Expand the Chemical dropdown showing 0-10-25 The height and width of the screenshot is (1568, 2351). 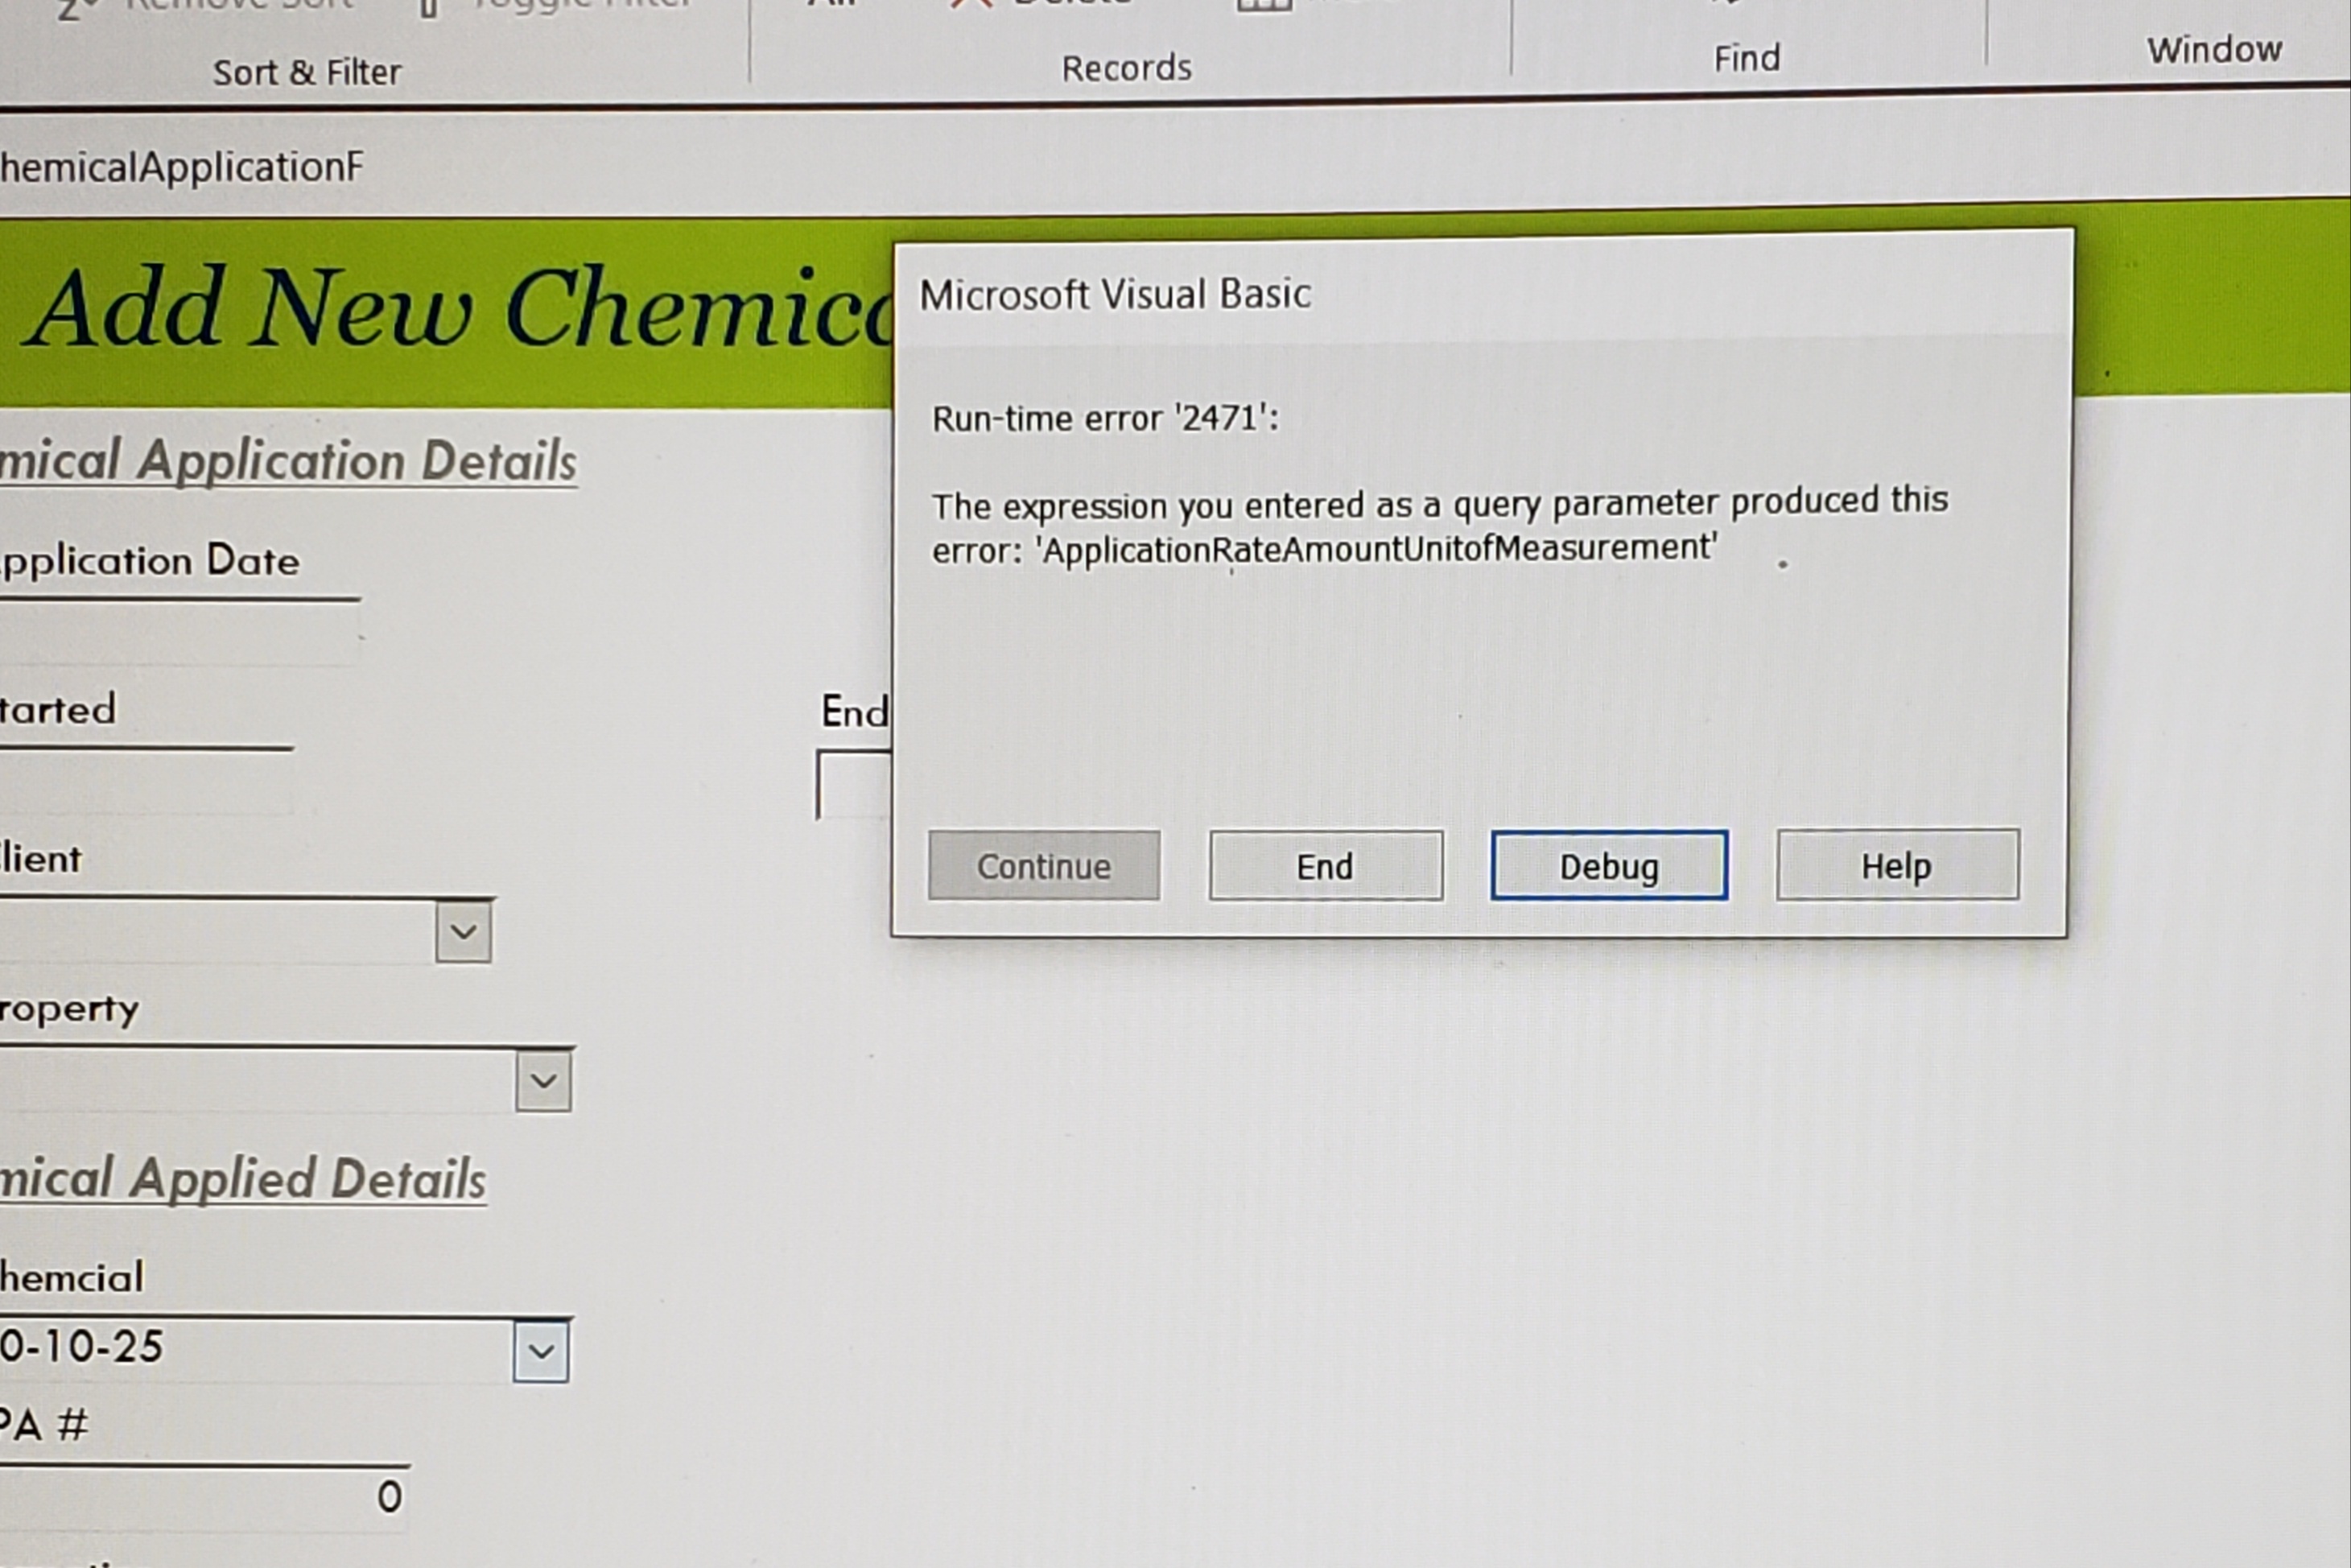[x=541, y=1351]
